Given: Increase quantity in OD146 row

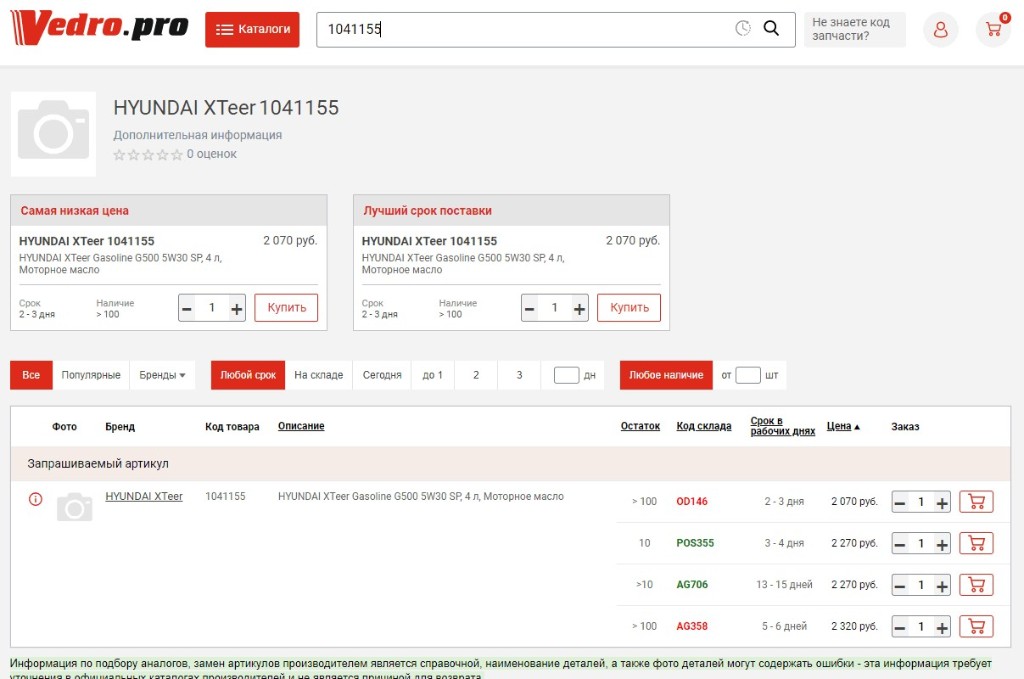Looking at the screenshot, I should click(942, 503).
